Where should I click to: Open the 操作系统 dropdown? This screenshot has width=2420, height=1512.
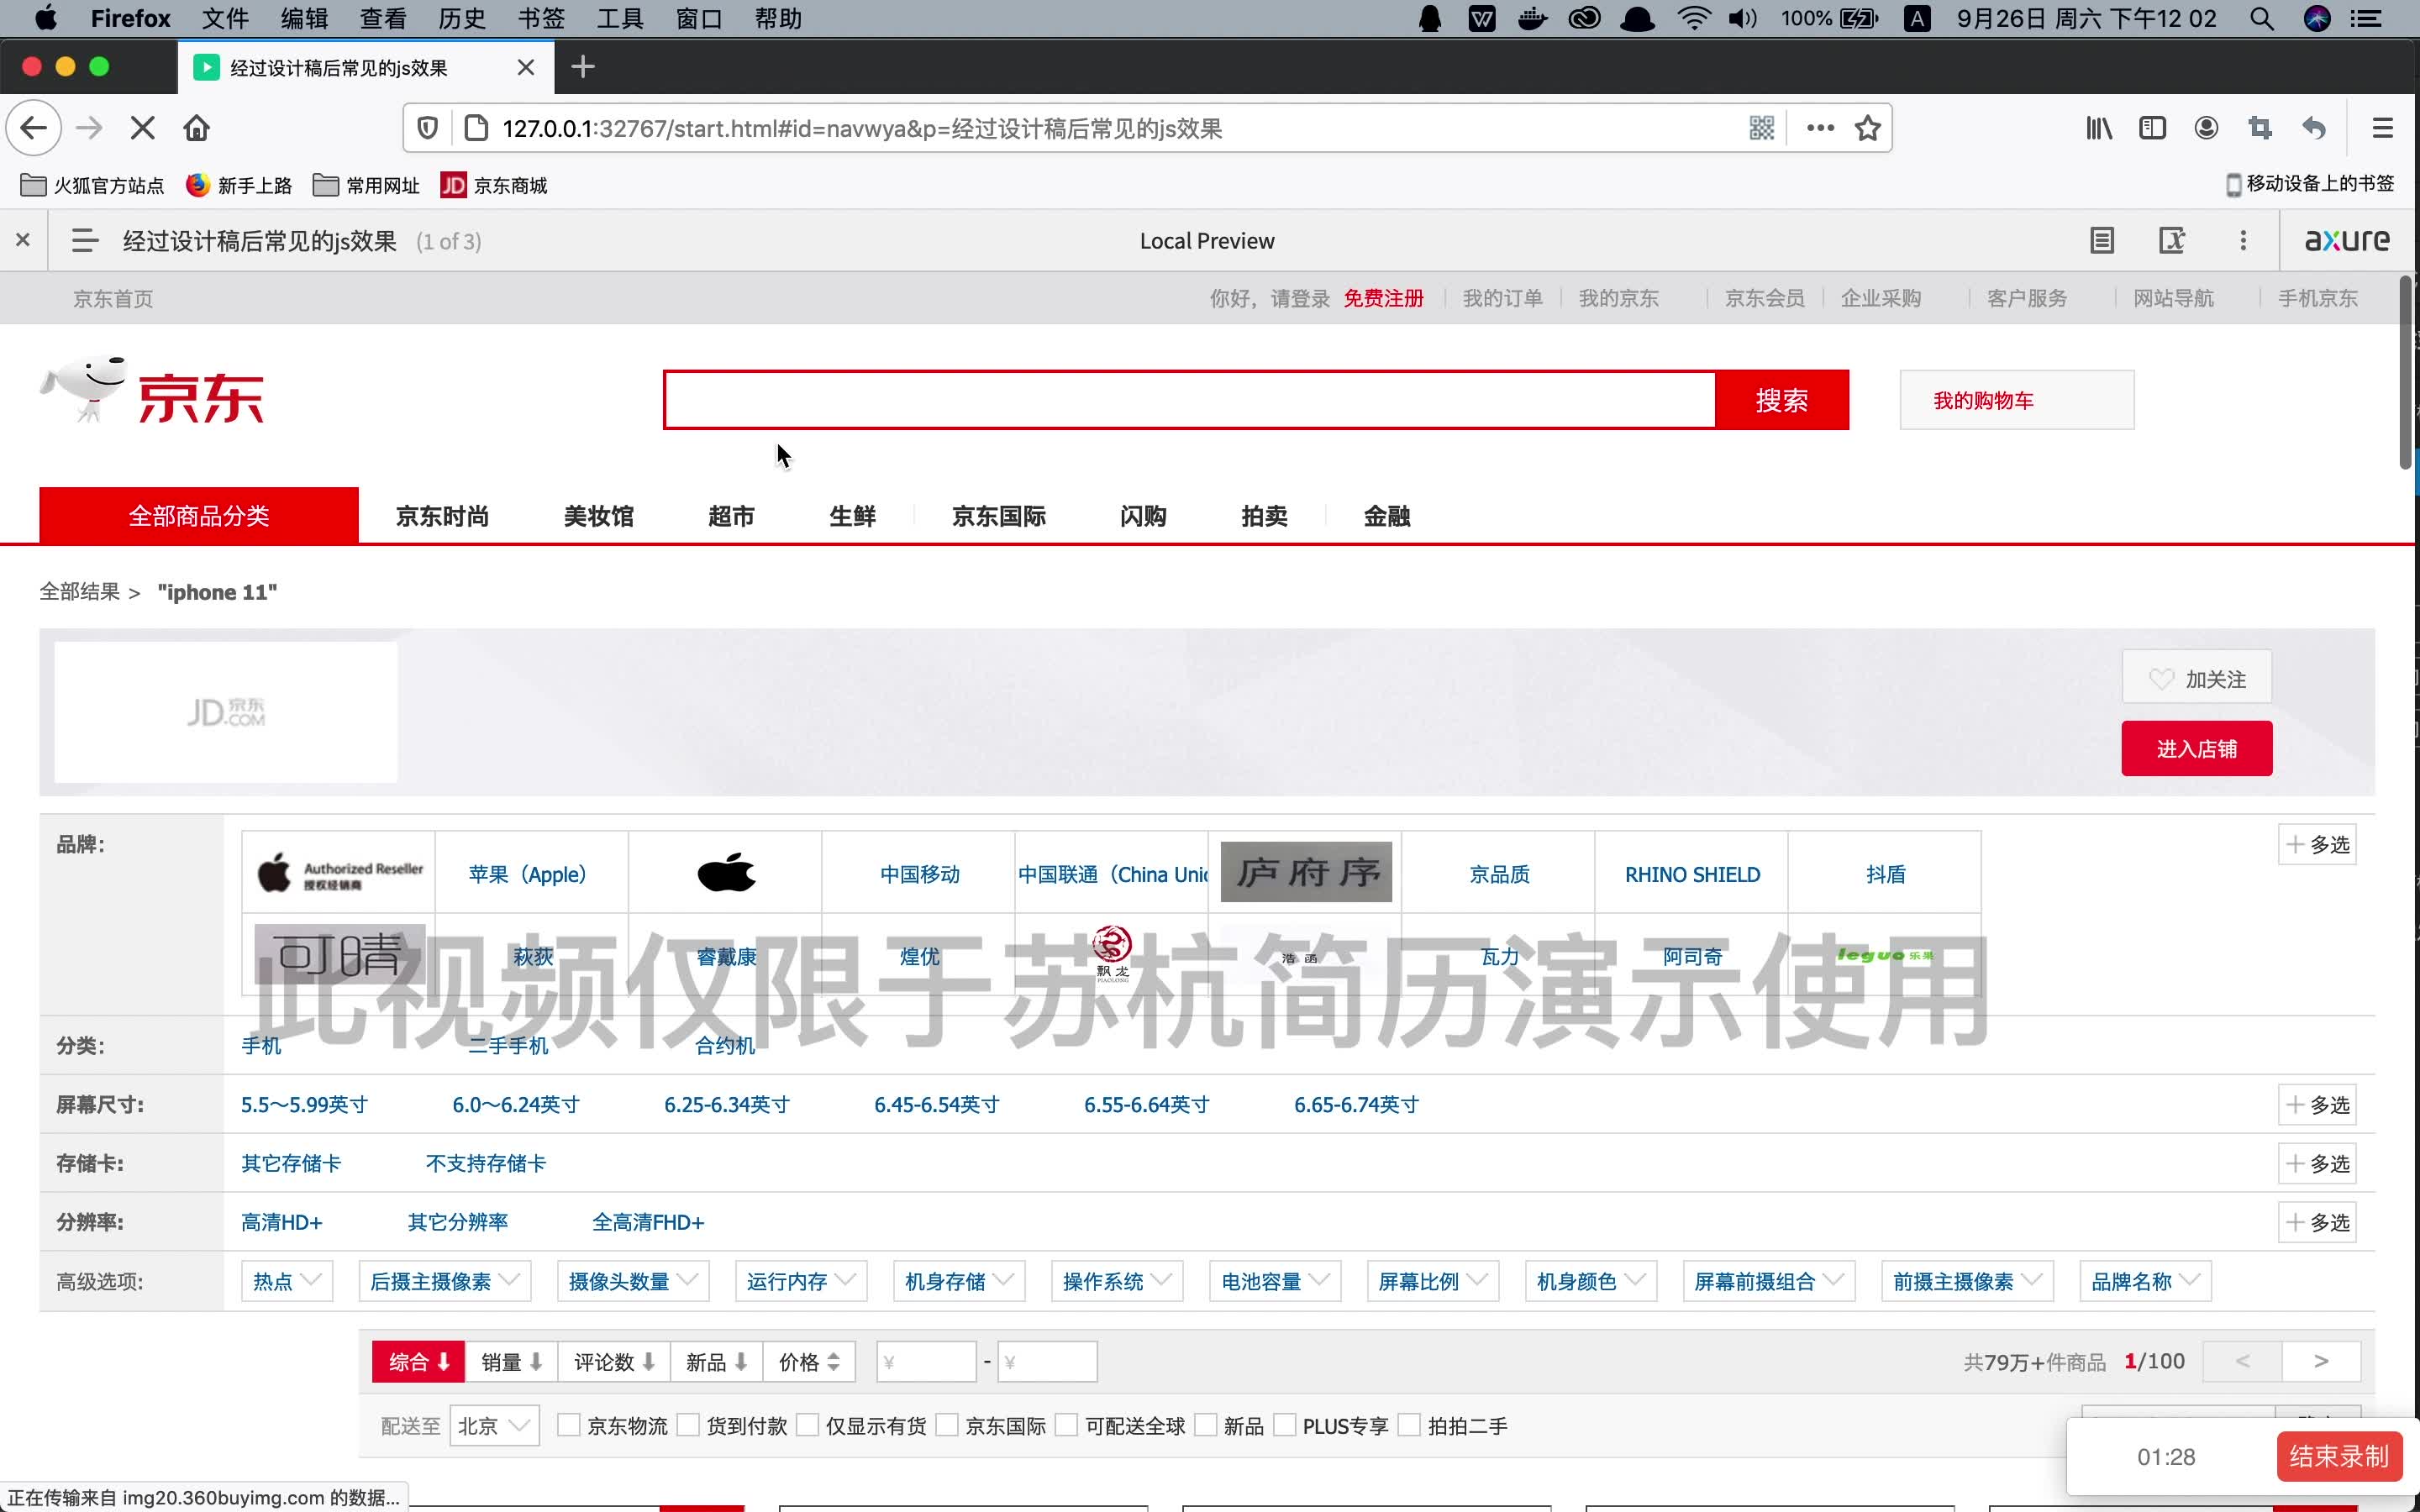point(1117,1281)
